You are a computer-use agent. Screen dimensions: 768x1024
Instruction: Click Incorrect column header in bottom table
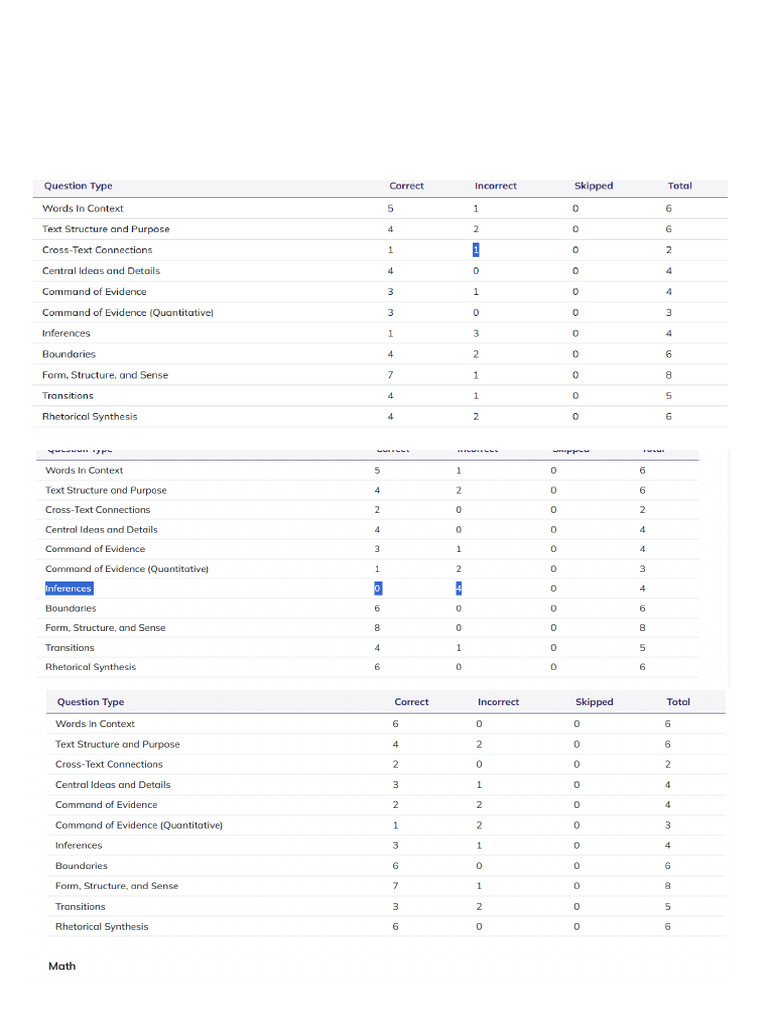coord(498,702)
